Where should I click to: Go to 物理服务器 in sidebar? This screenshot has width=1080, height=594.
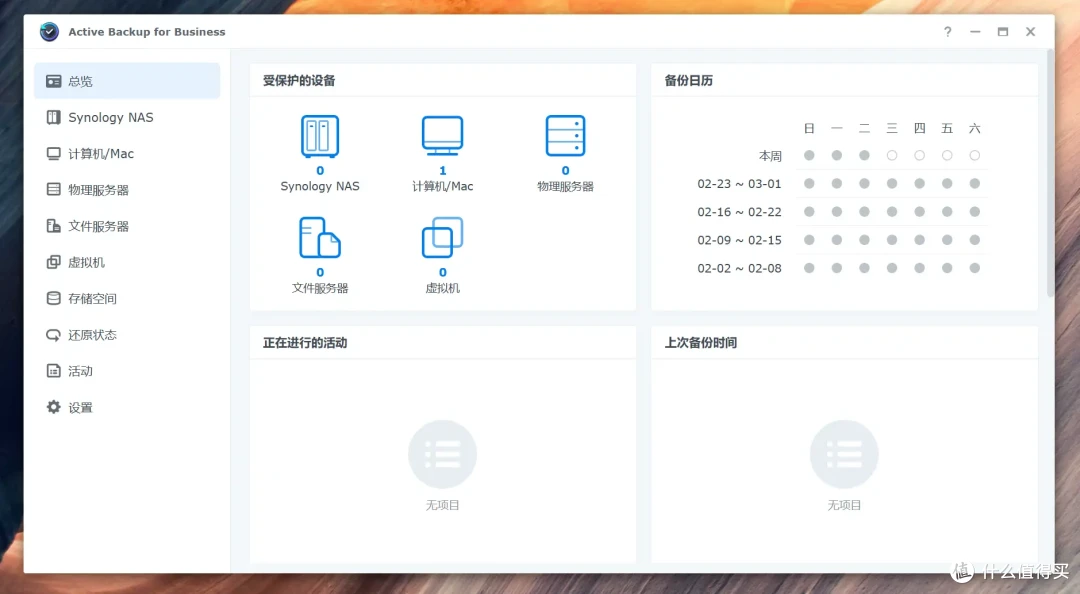click(x=127, y=190)
